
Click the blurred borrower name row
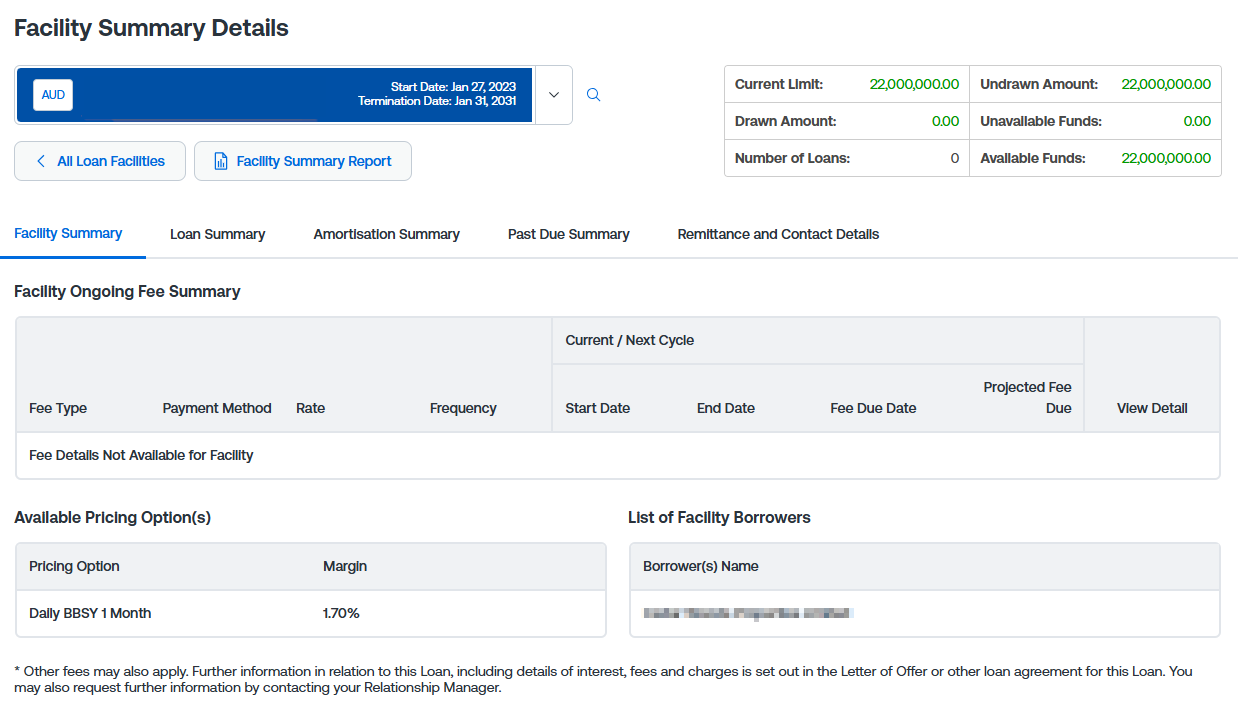click(925, 613)
